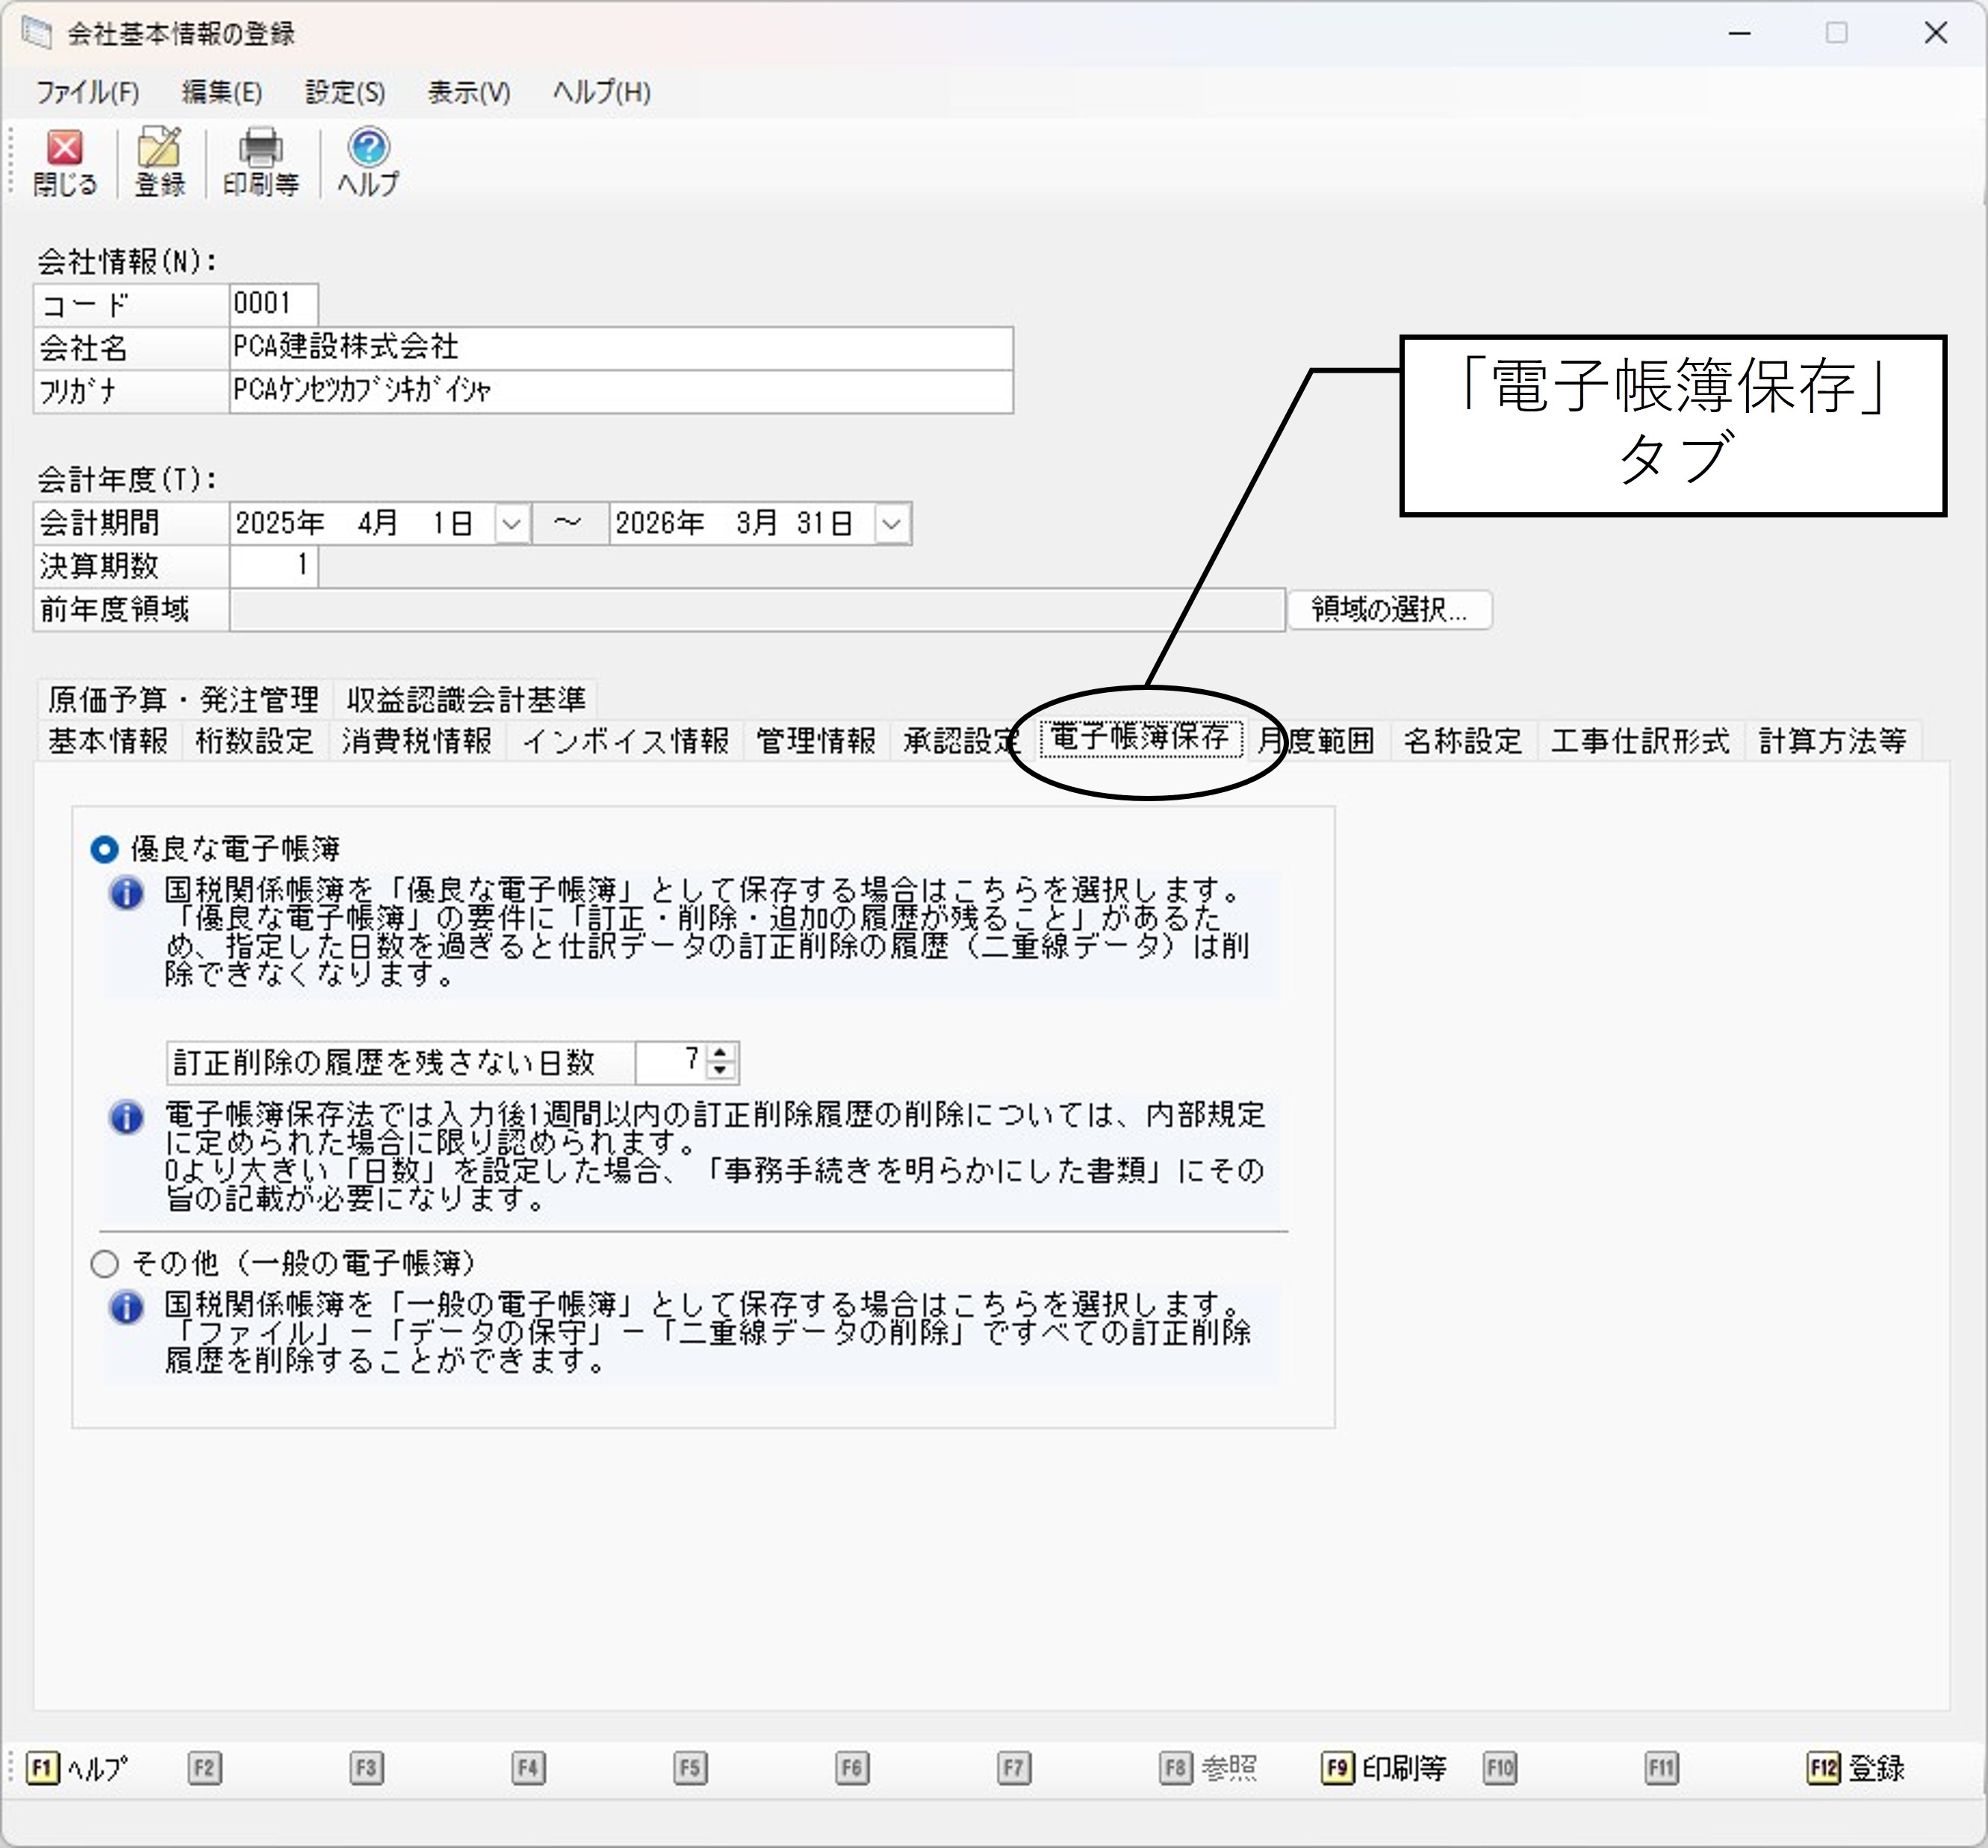The height and width of the screenshot is (1848, 1988).
Task: Click the 会社名 input field
Action: pos(621,347)
